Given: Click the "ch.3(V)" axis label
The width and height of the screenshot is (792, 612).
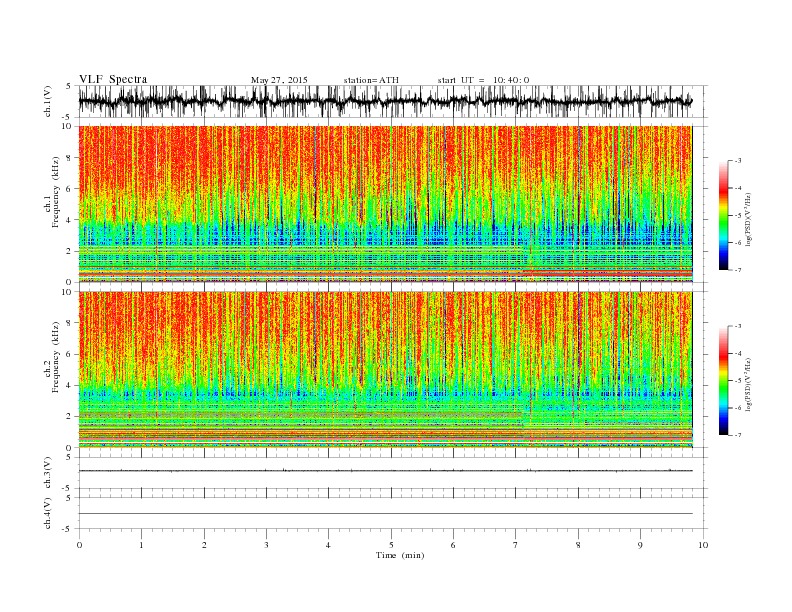Looking at the screenshot, I should [x=48, y=473].
